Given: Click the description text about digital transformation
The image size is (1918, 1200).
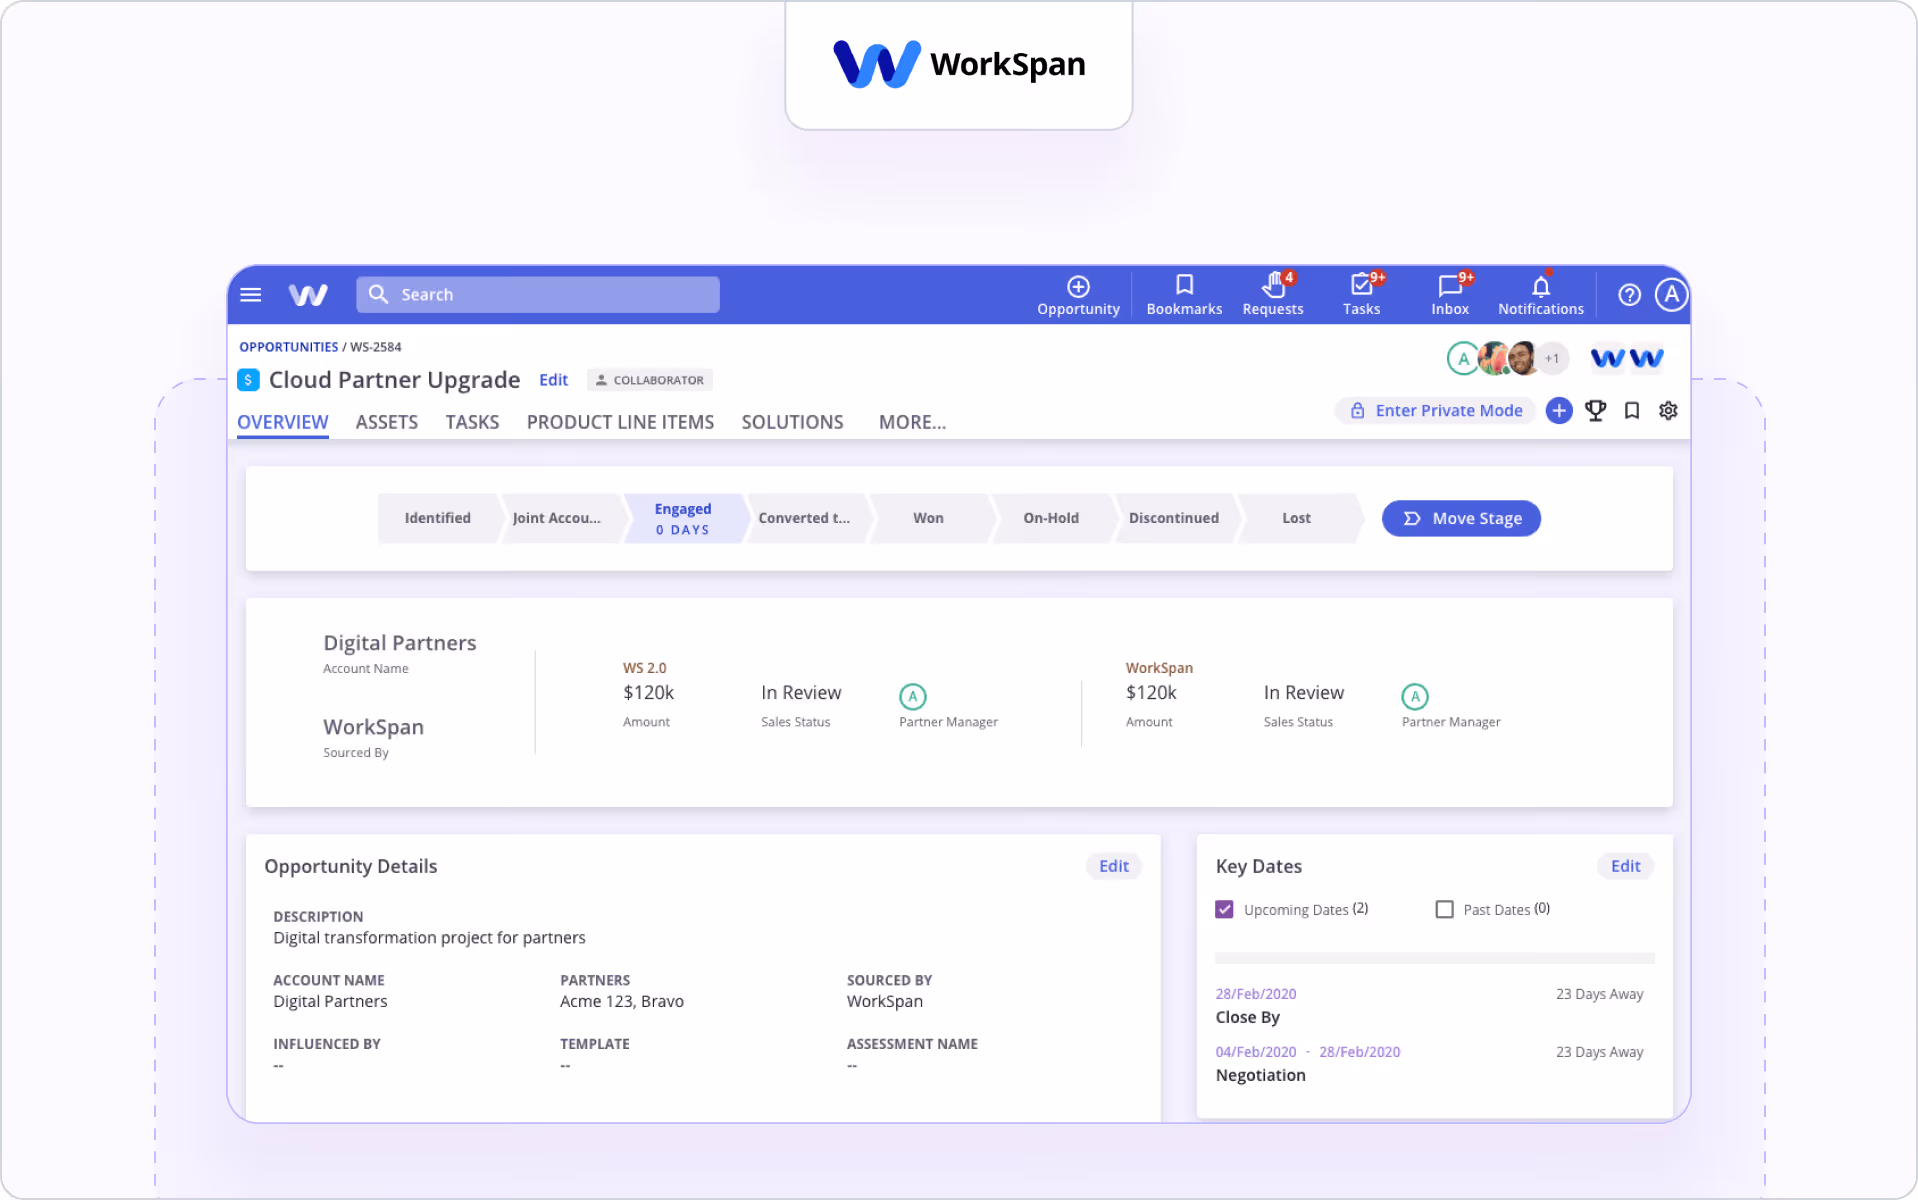Looking at the screenshot, I should (x=429, y=938).
